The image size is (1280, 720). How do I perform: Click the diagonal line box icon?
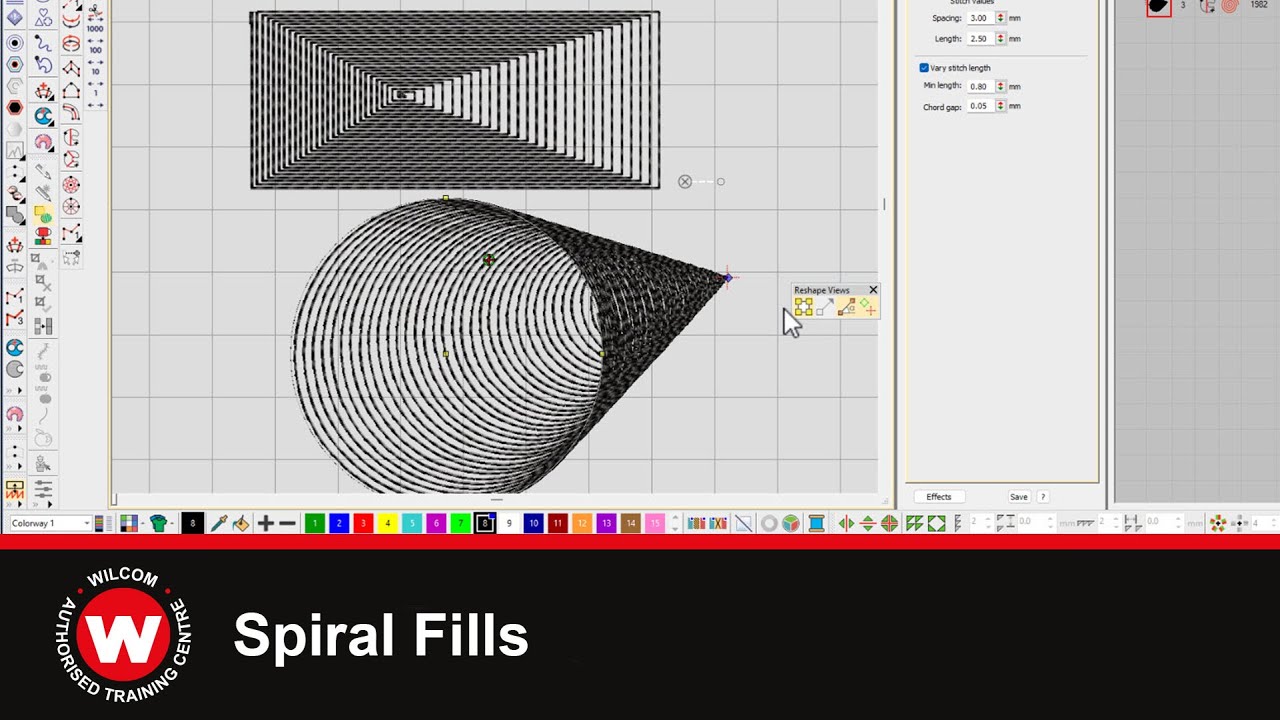click(x=744, y=523)
